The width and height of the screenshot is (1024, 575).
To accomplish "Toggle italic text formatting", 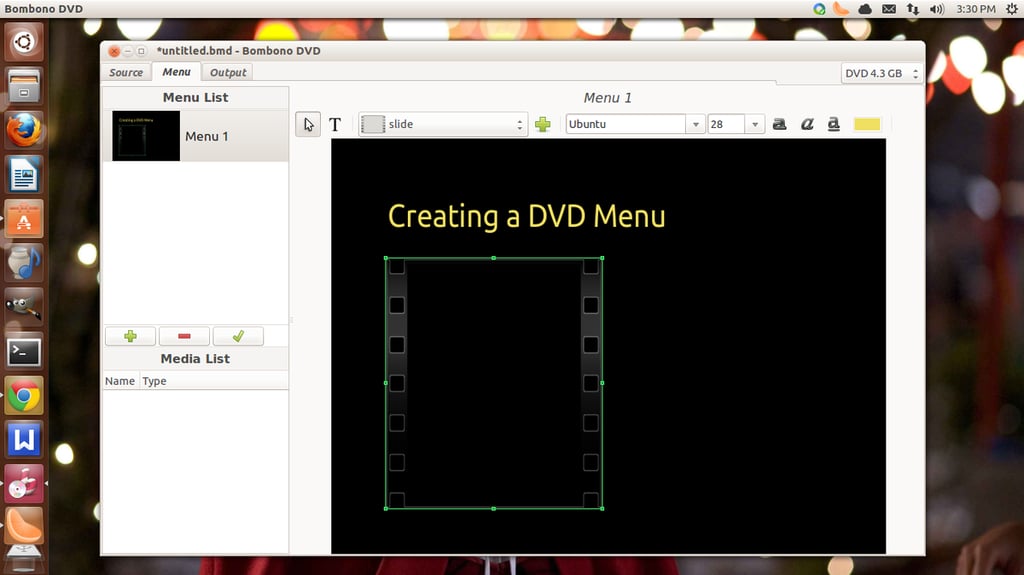I will click(807, 124).
